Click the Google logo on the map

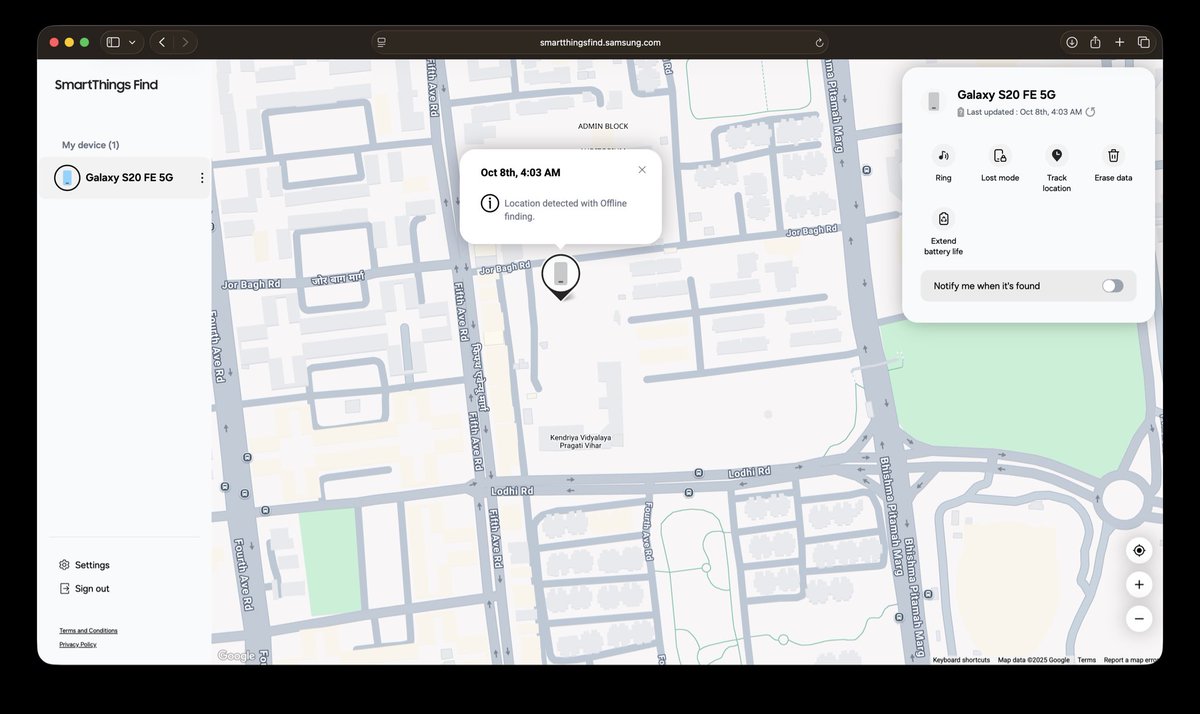236,656
